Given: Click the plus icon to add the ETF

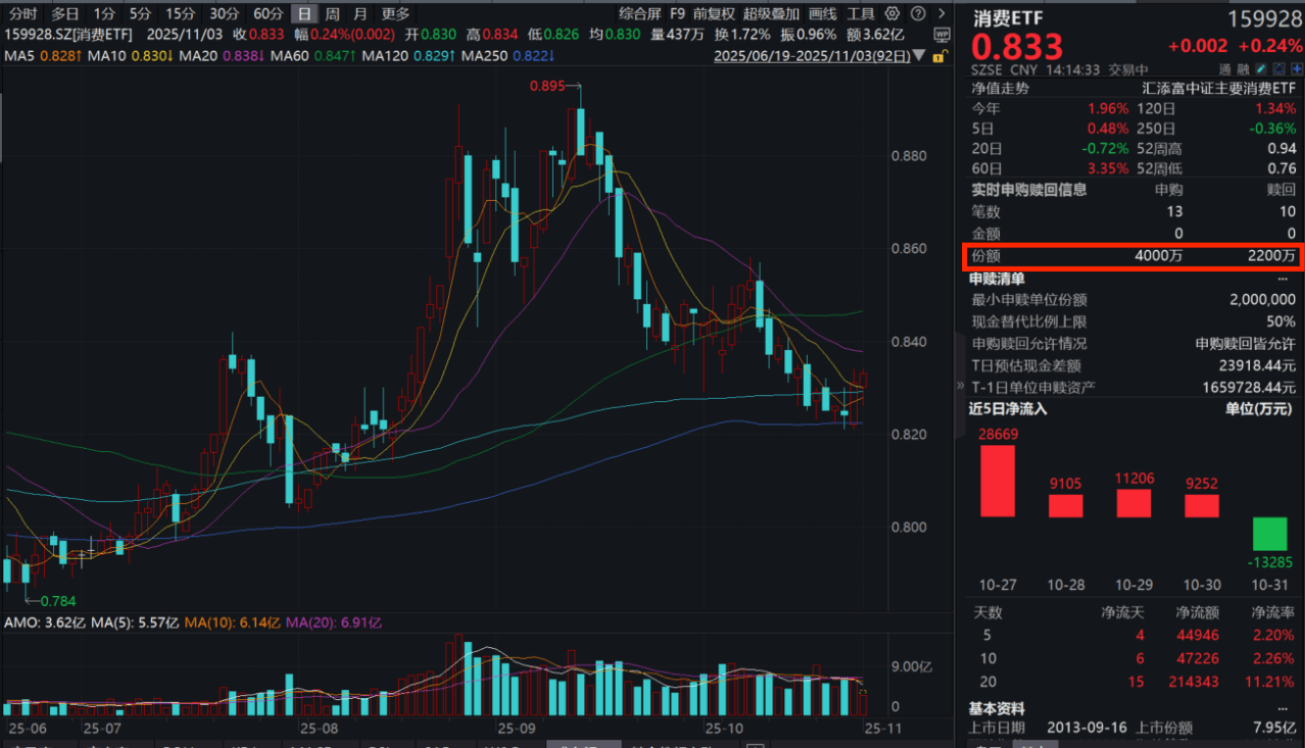Looking at the screenshot, I should 1297,68.
